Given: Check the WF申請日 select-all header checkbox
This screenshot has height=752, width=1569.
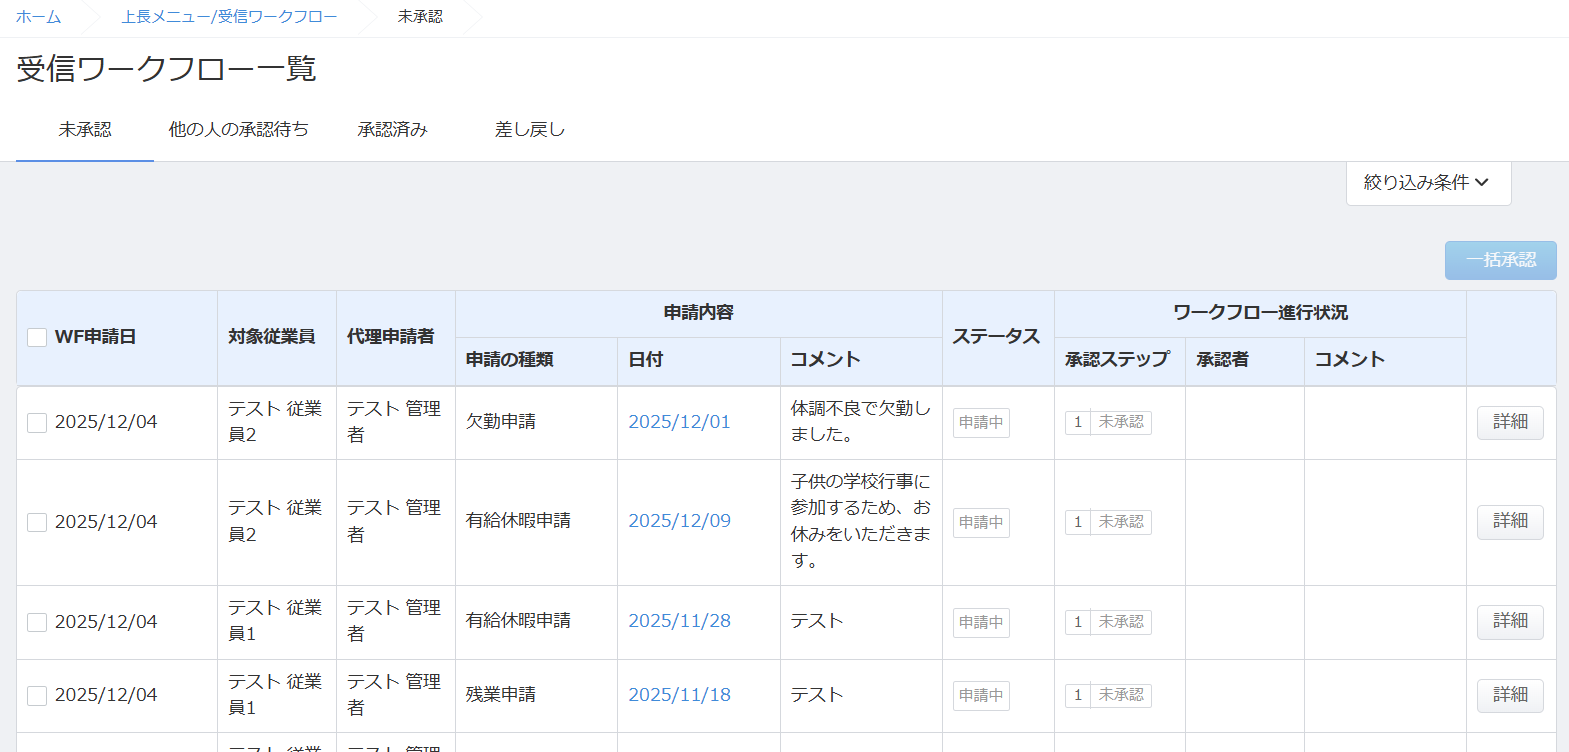Looking at the screenshot, I should pyautogui.click(x=37, y=338).
